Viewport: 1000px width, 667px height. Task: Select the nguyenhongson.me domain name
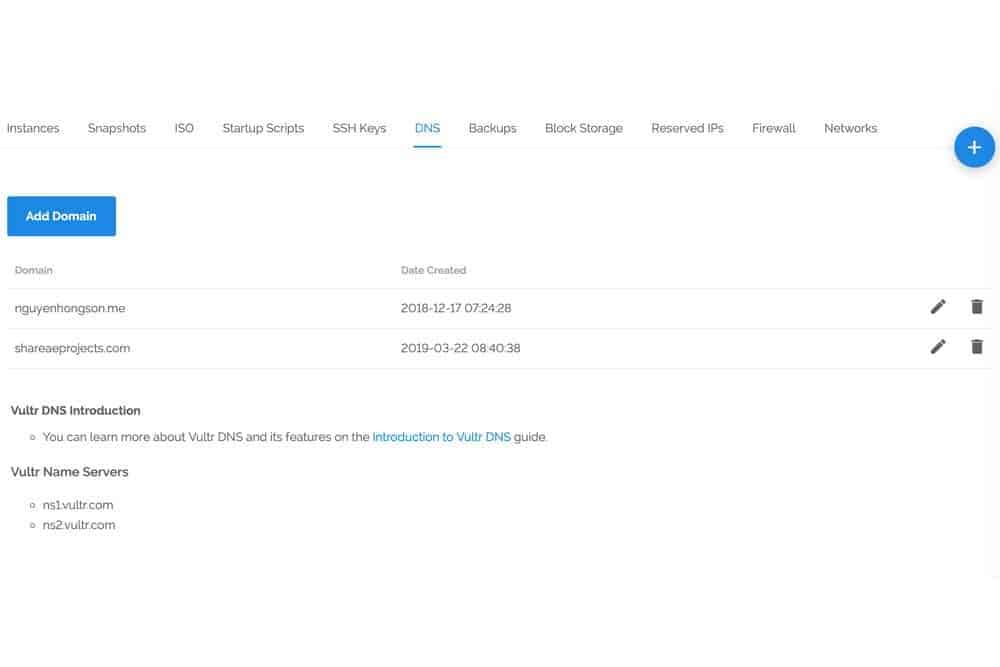tap(70, 308)
